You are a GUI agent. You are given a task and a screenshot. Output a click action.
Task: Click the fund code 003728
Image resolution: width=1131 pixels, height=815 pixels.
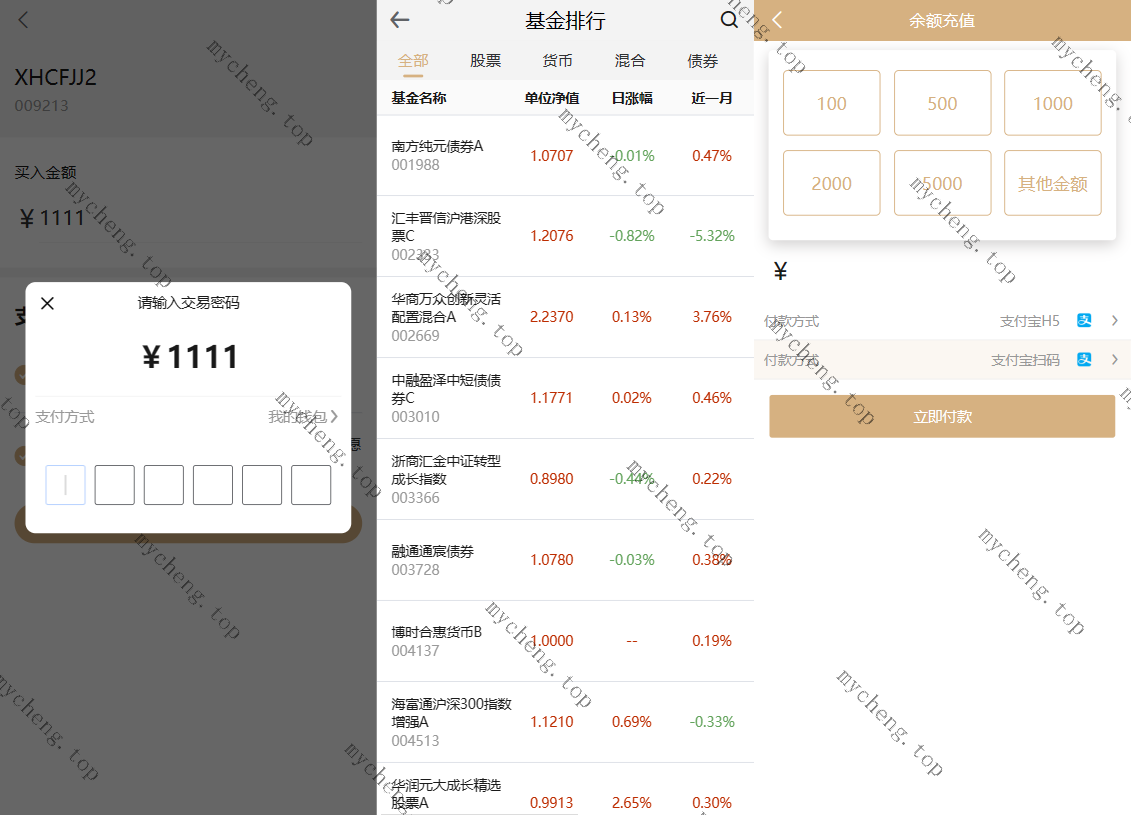(x=415, y=570)
